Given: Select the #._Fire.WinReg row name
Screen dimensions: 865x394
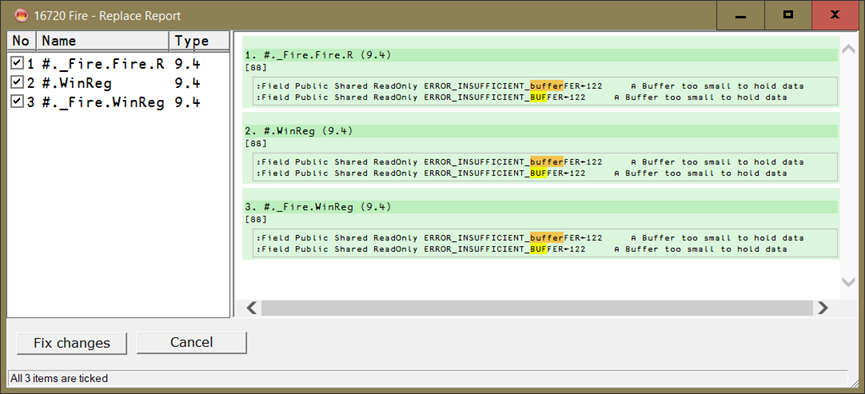Looking at the screenshot, I should click(x=103, y=103).
